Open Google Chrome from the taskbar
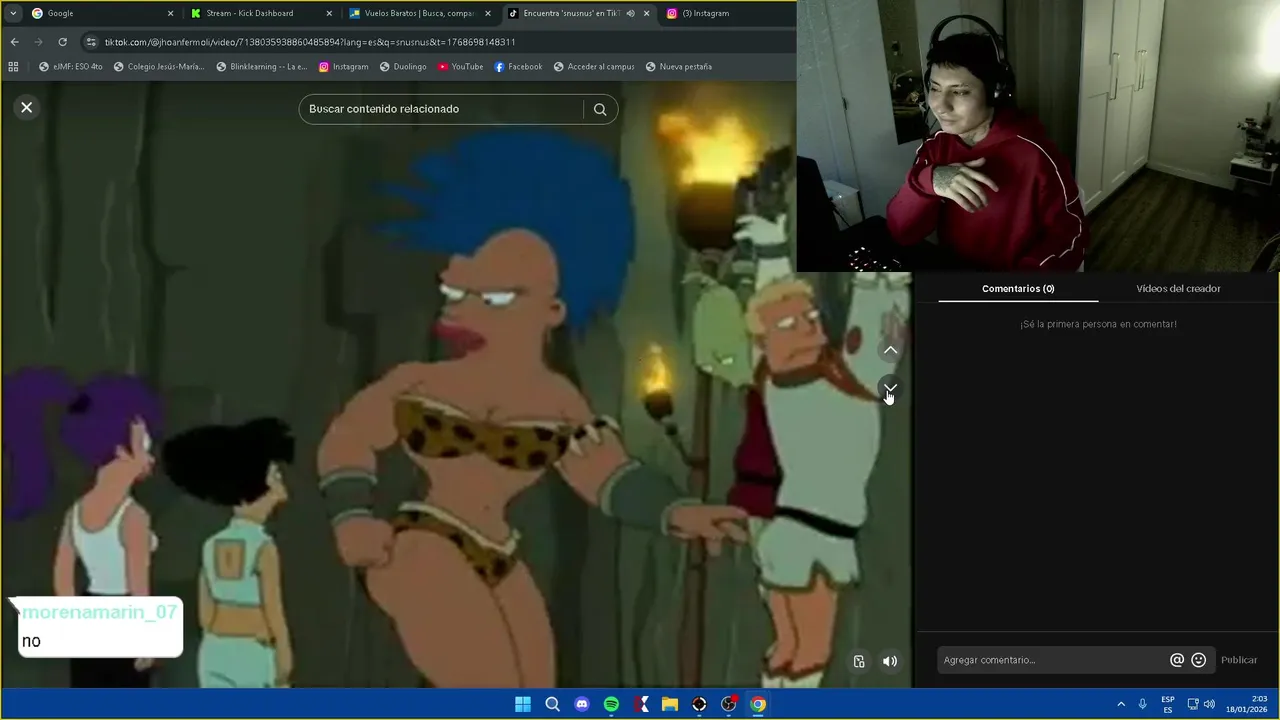 coord(758,704)
